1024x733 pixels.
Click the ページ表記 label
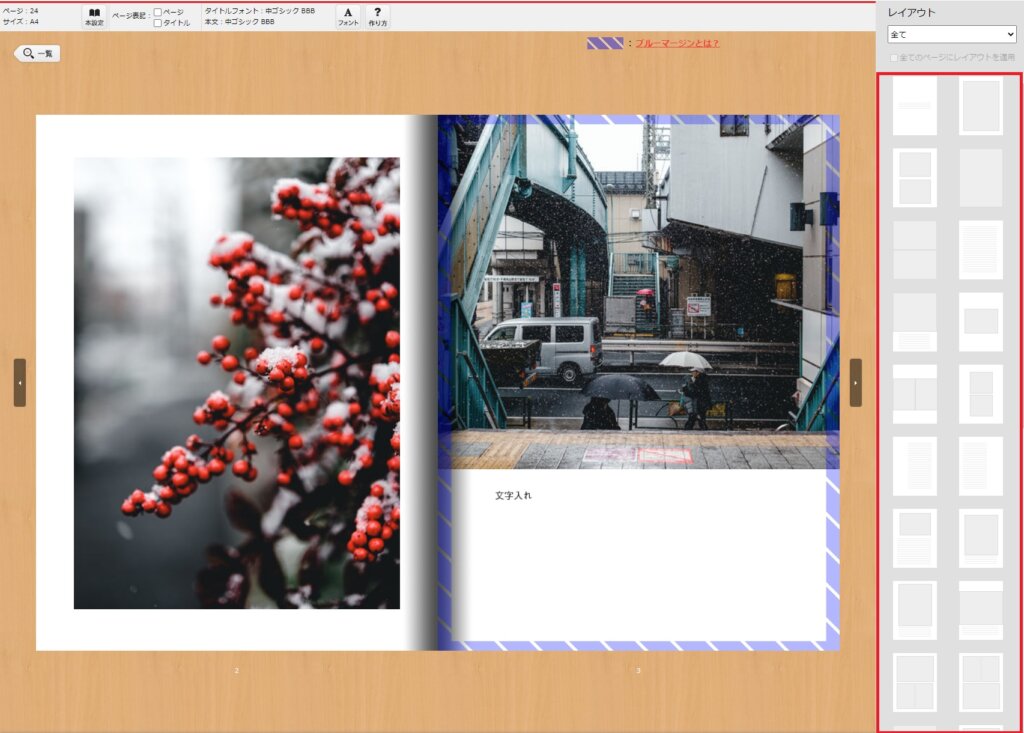[x=129, y=16]
